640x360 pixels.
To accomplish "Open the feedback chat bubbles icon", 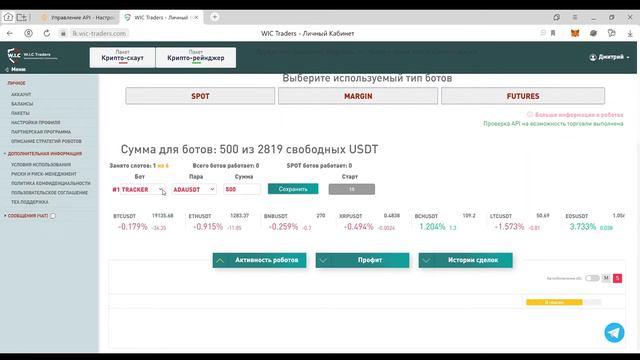I will pyautogui.click(x=611, y=33).
